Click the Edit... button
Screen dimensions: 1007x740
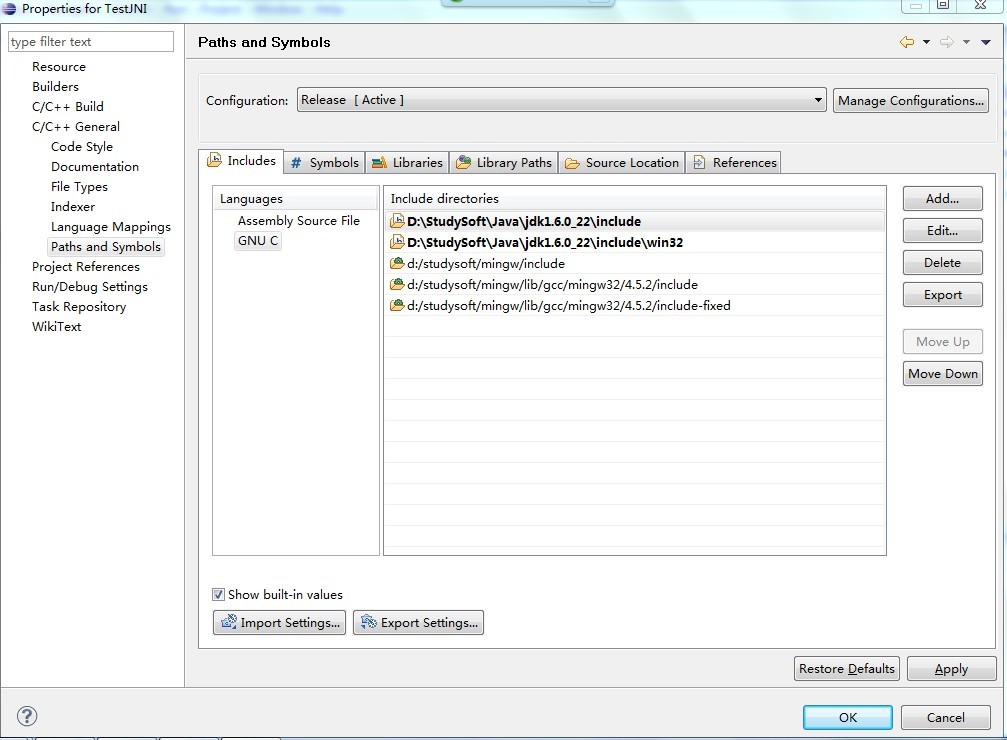click(942, 231)
